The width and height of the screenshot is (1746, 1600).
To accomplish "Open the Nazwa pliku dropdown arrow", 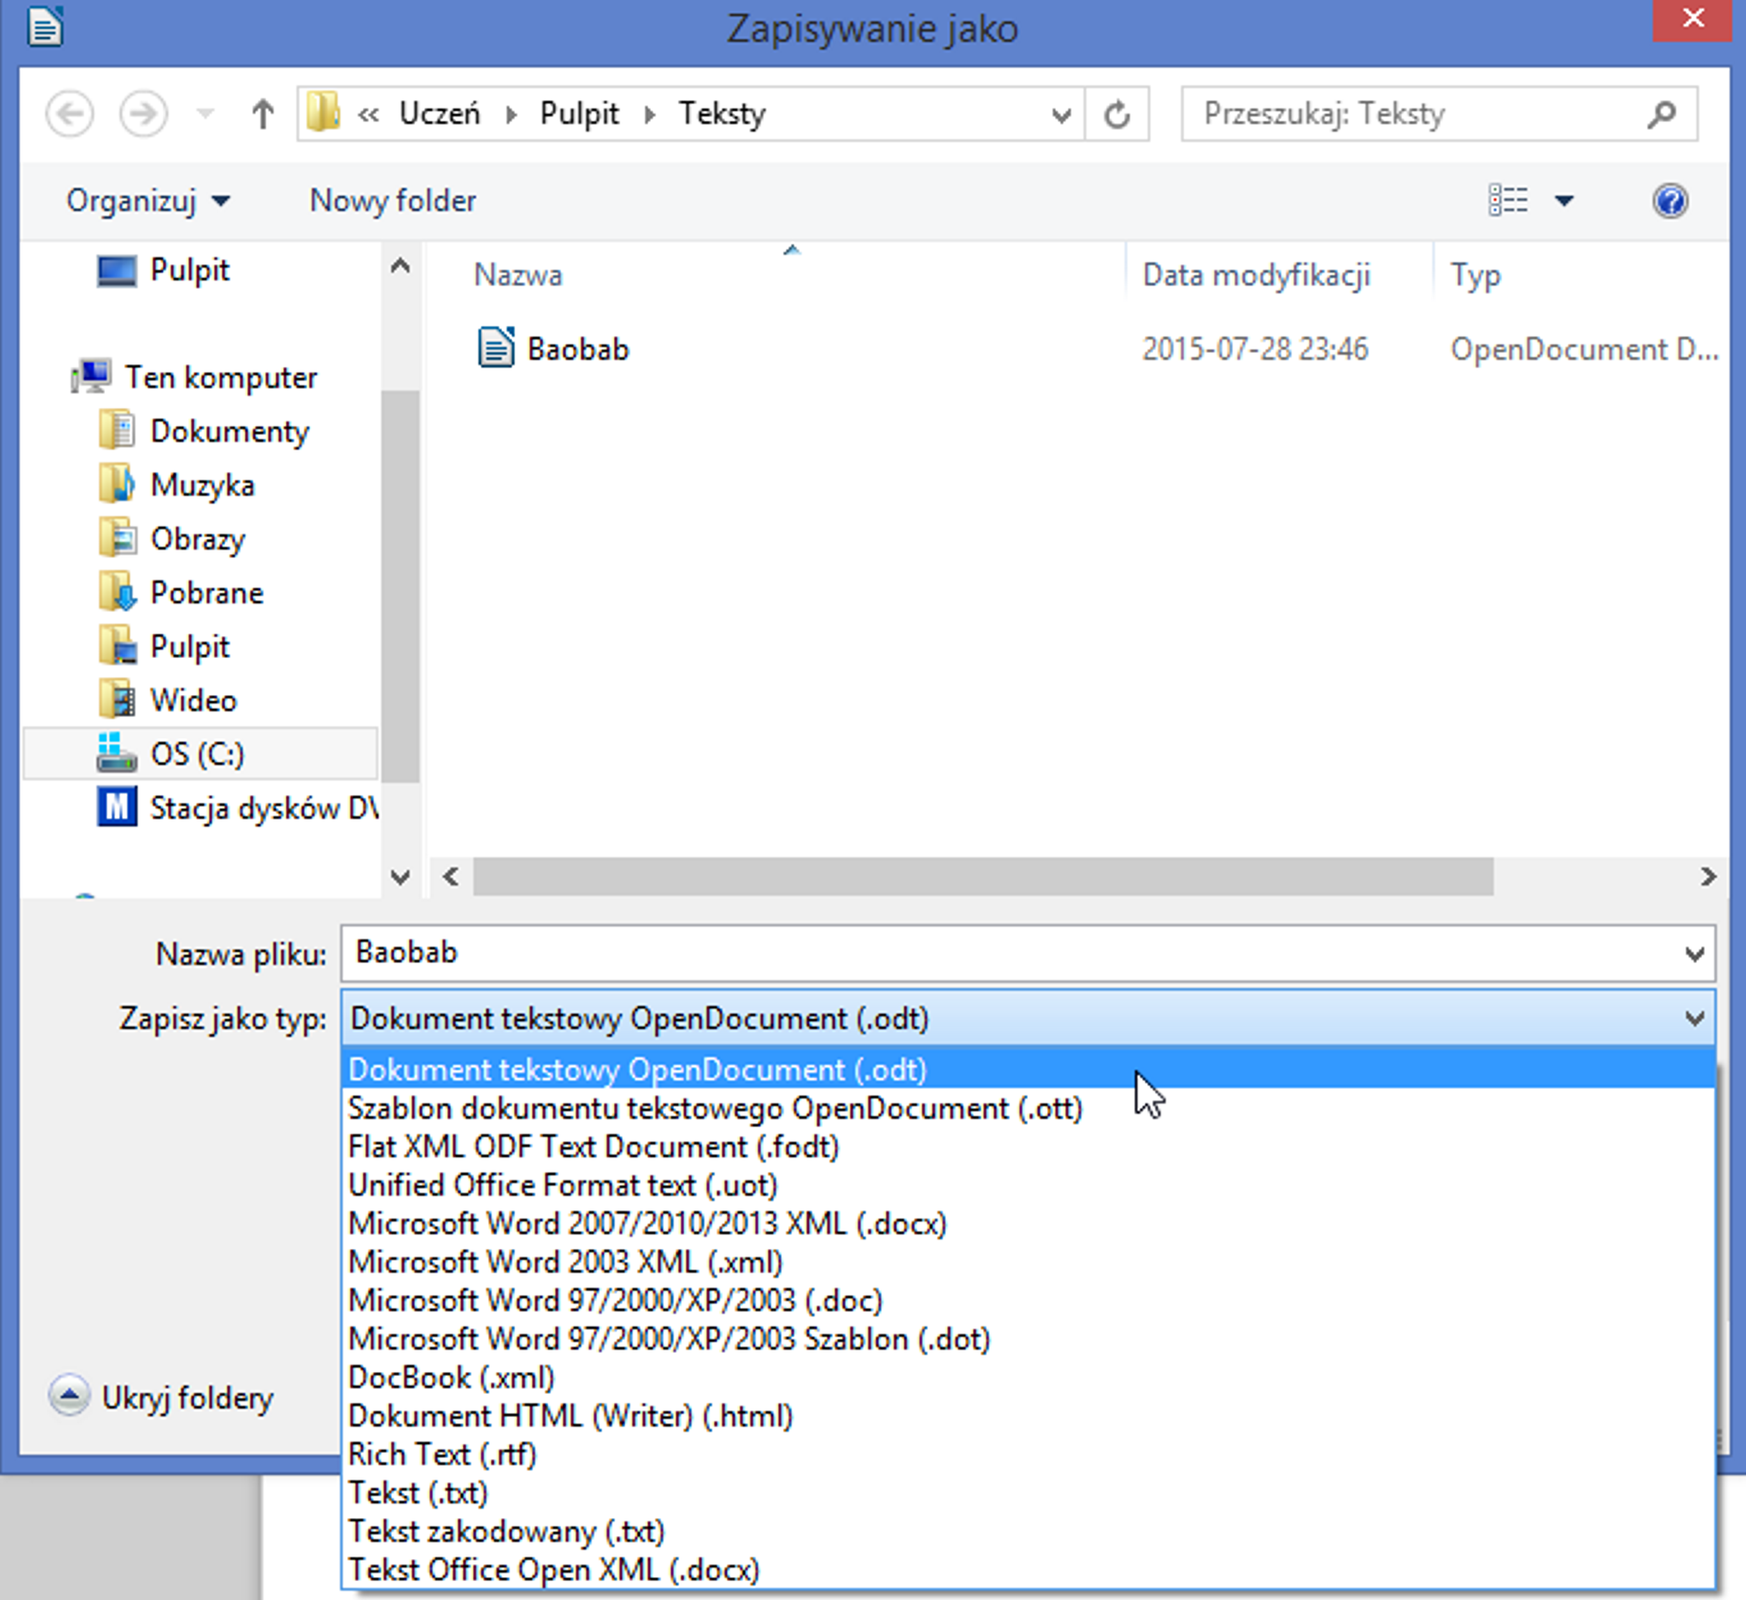I will pos(1694,954).
